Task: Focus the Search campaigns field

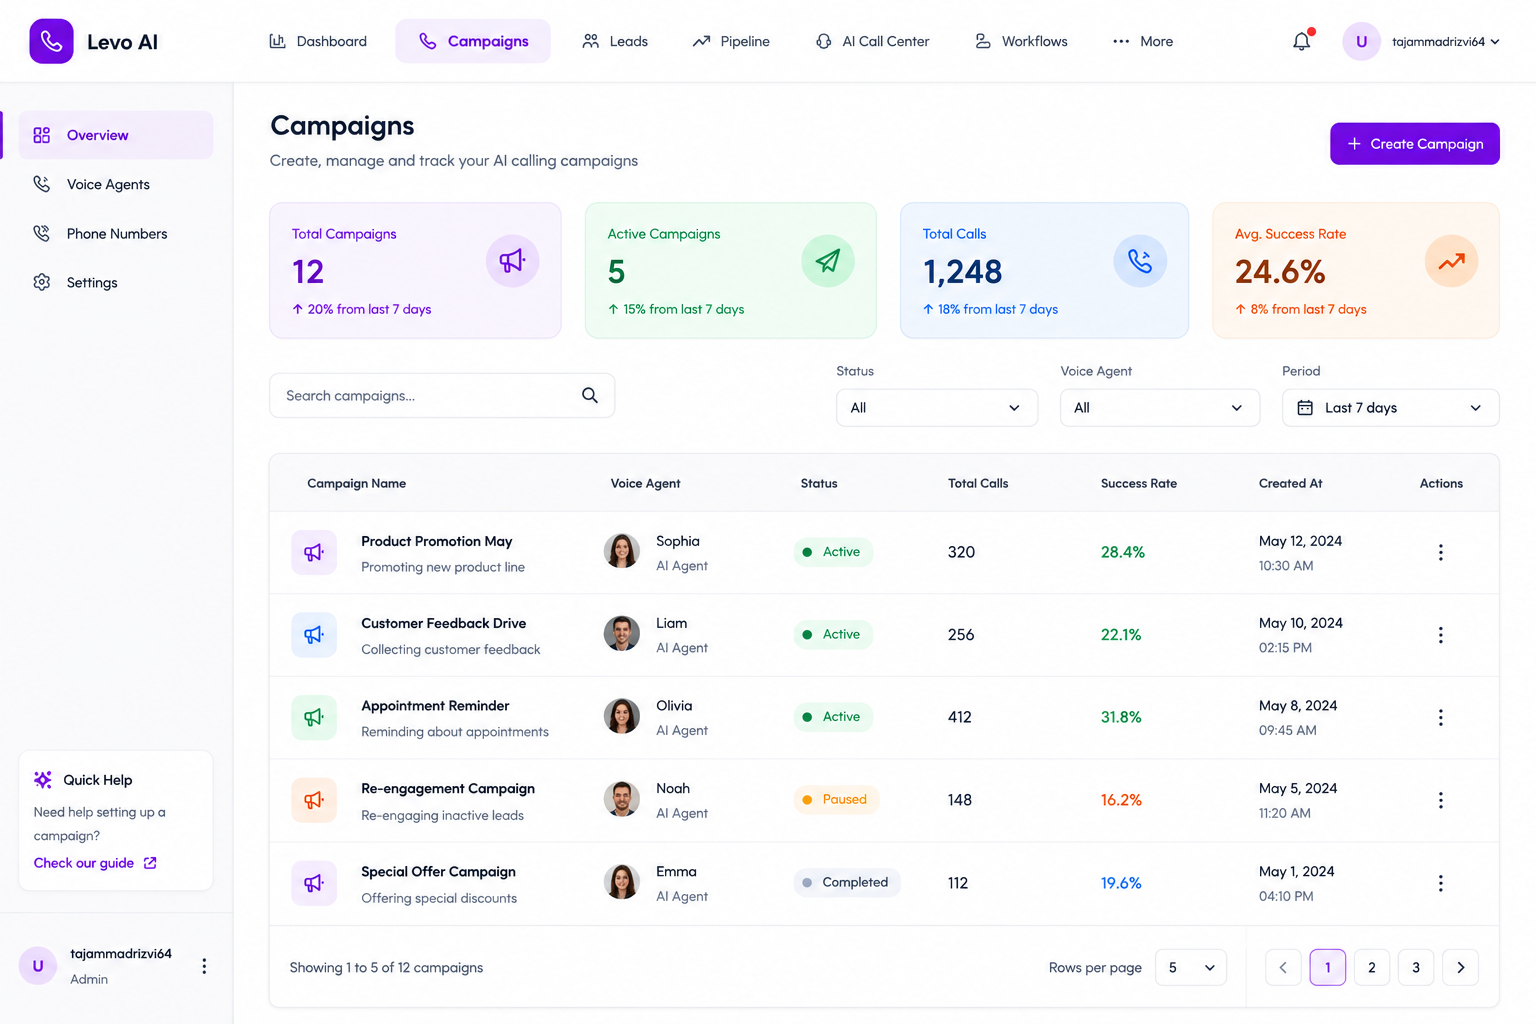Action: [x=442, y=396]
